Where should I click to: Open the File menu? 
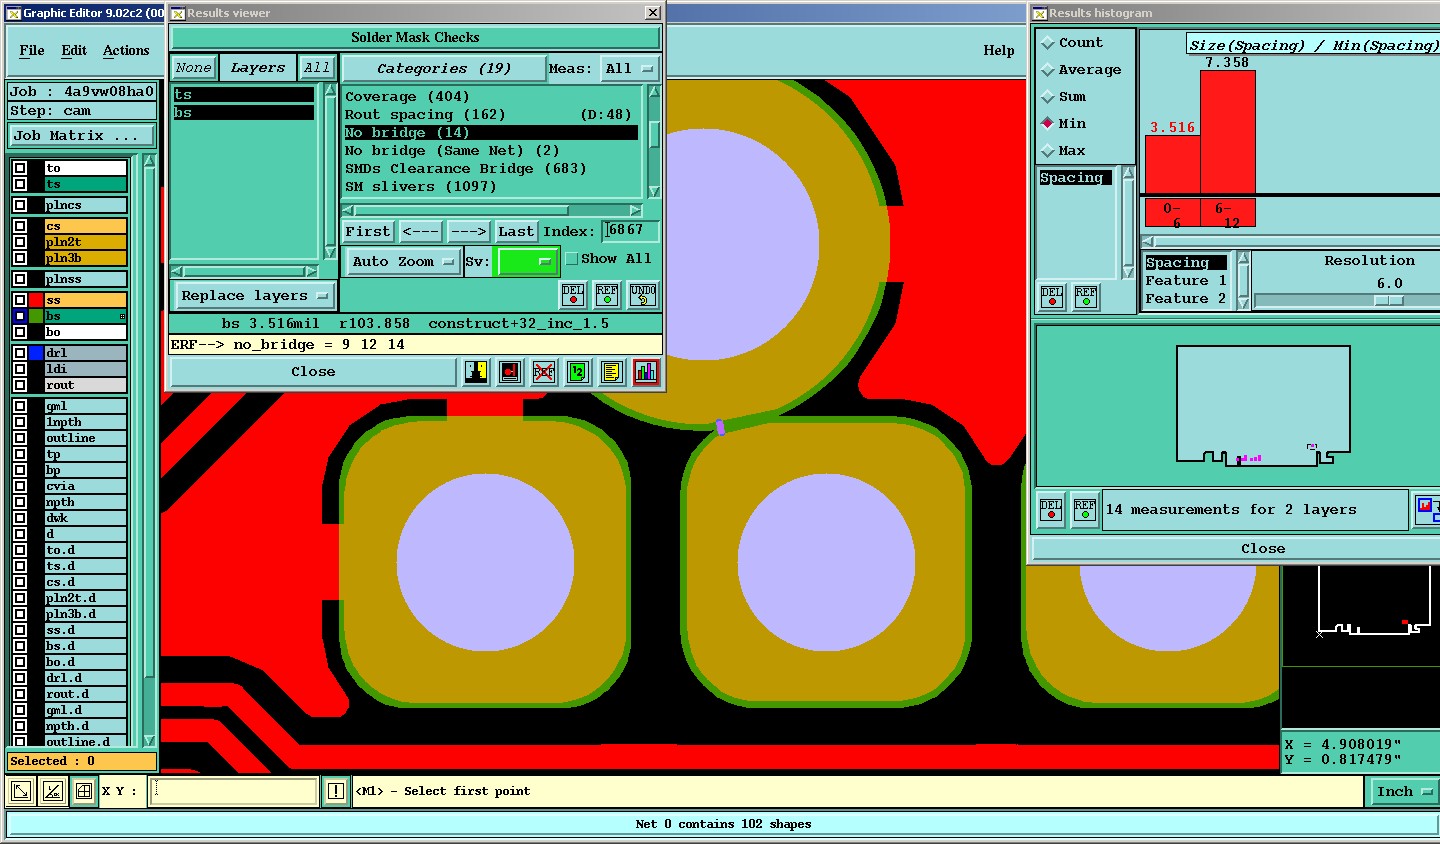pos(32,51)
